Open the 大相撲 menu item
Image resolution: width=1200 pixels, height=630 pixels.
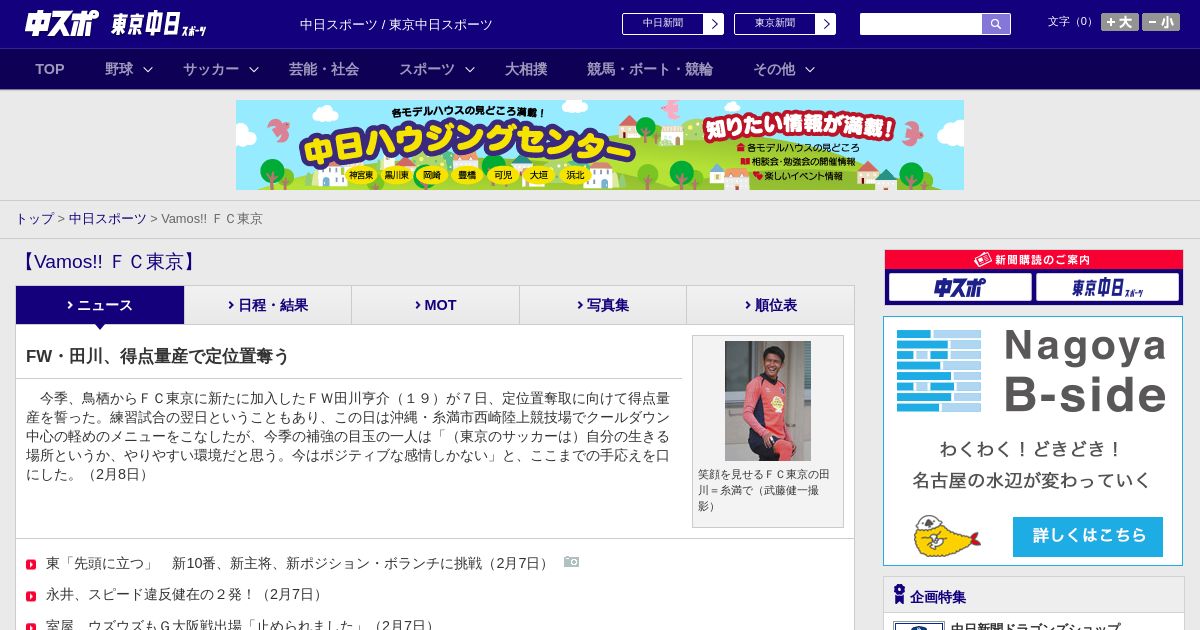tap(526, 69)
